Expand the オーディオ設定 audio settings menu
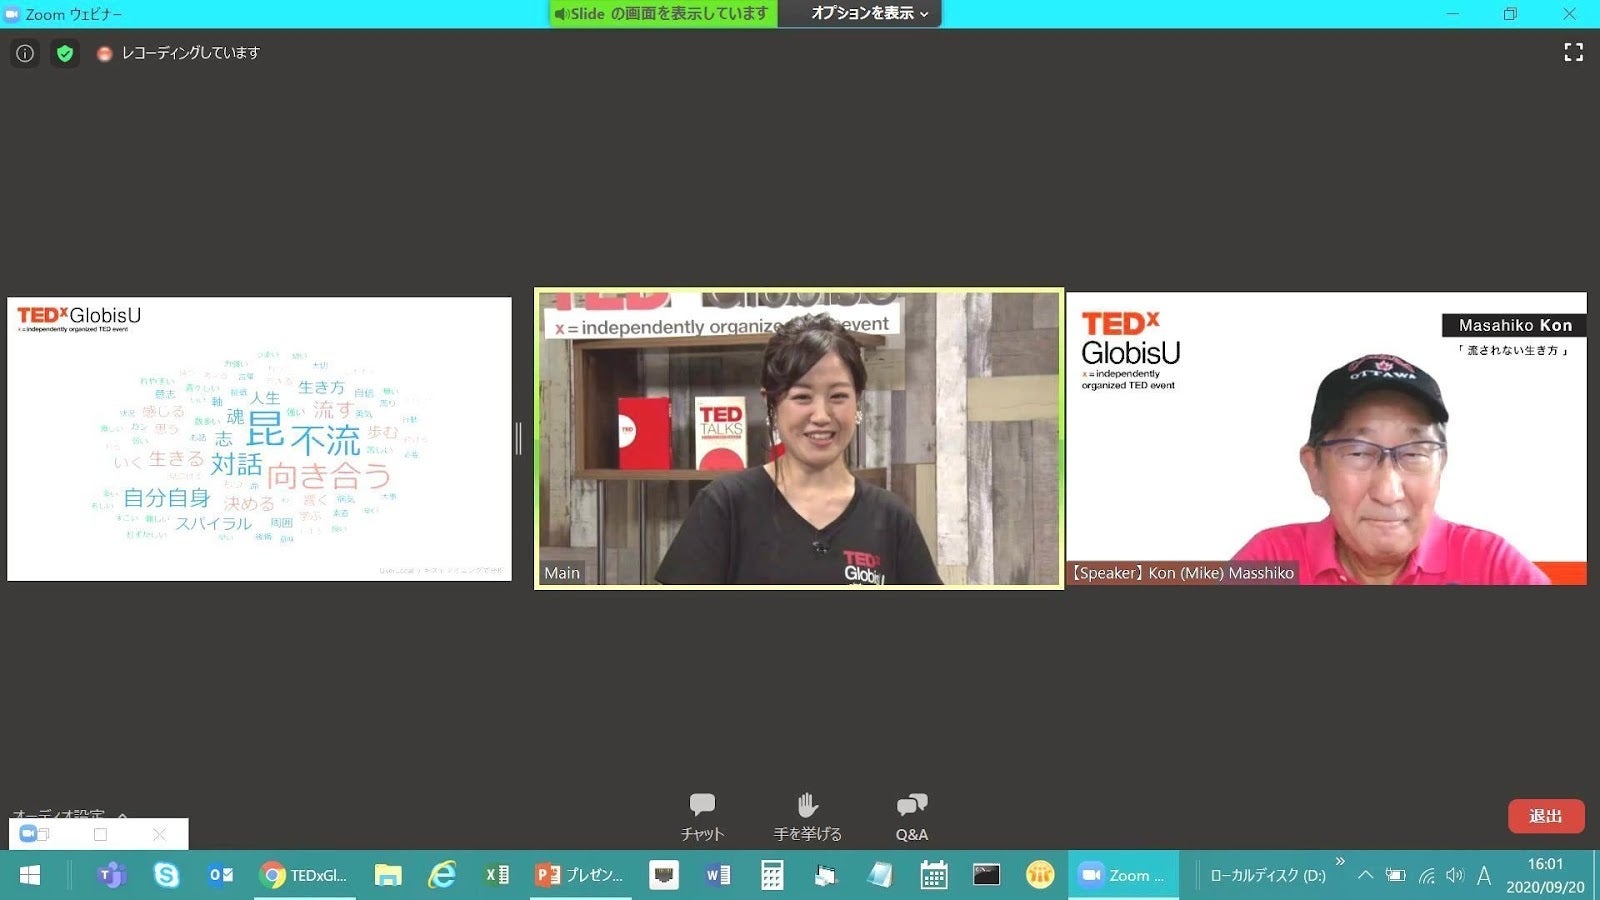 [x=122, y=815]
